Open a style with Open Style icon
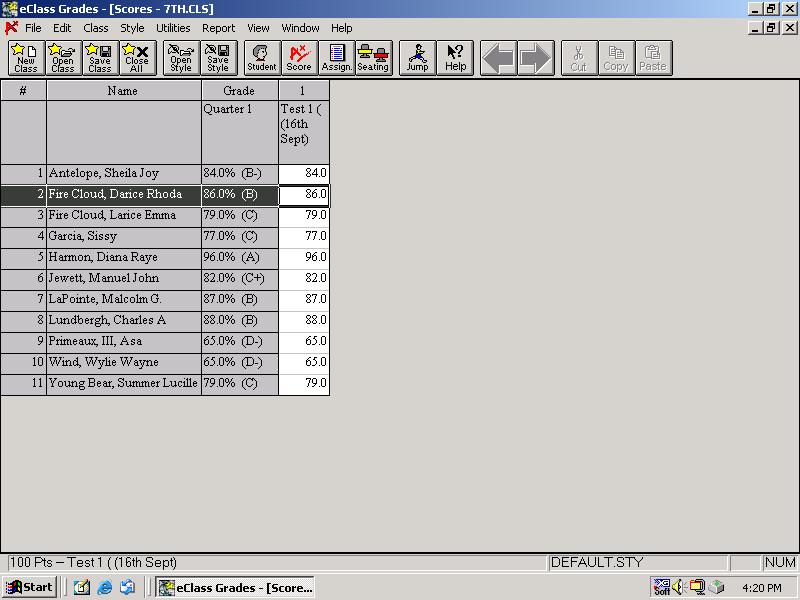This screenshot has width=800, height=600. tap(181, 58)
